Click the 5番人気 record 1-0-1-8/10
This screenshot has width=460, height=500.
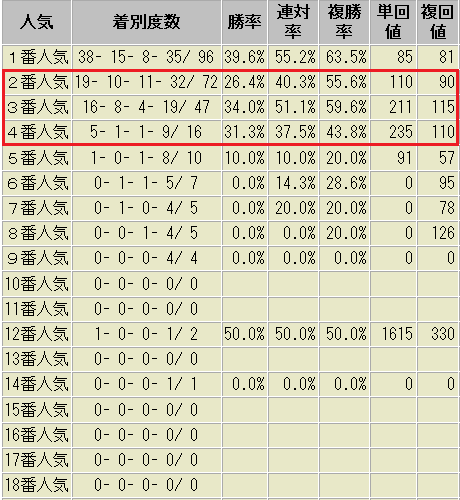146,158
